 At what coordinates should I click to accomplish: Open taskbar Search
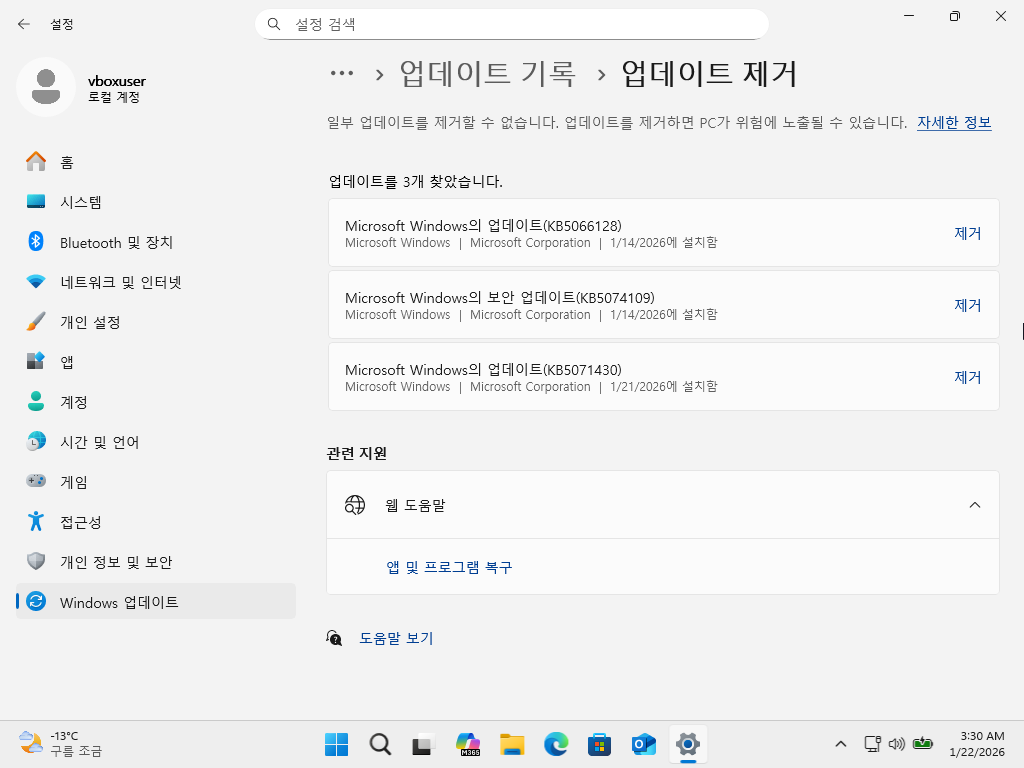[380, 744]
